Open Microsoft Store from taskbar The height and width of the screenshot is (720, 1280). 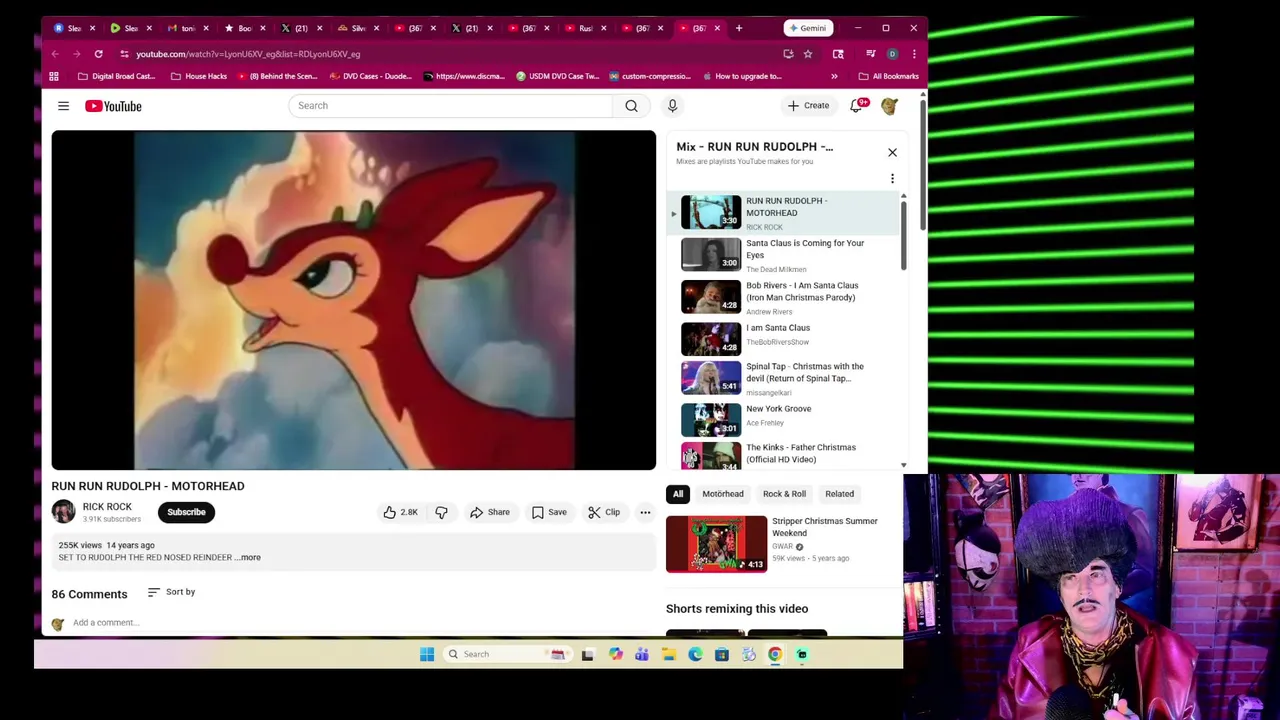(x=721, y=654)
